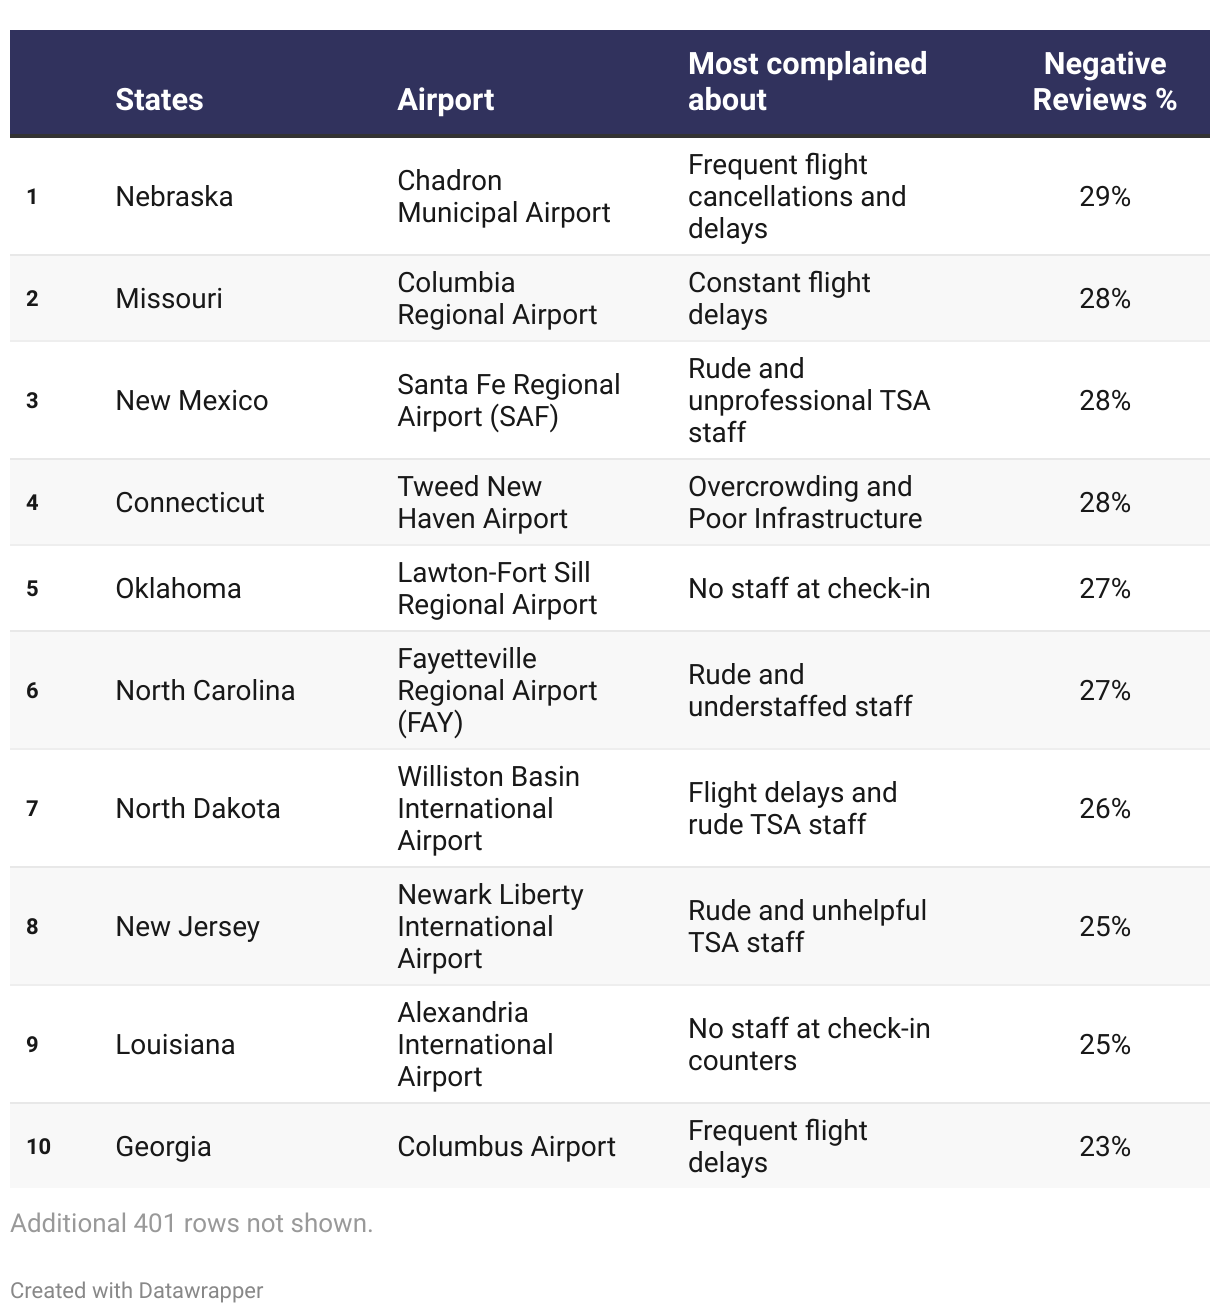
Task: Click the Louisiana state cell
Action: [x=175, y=1045]
